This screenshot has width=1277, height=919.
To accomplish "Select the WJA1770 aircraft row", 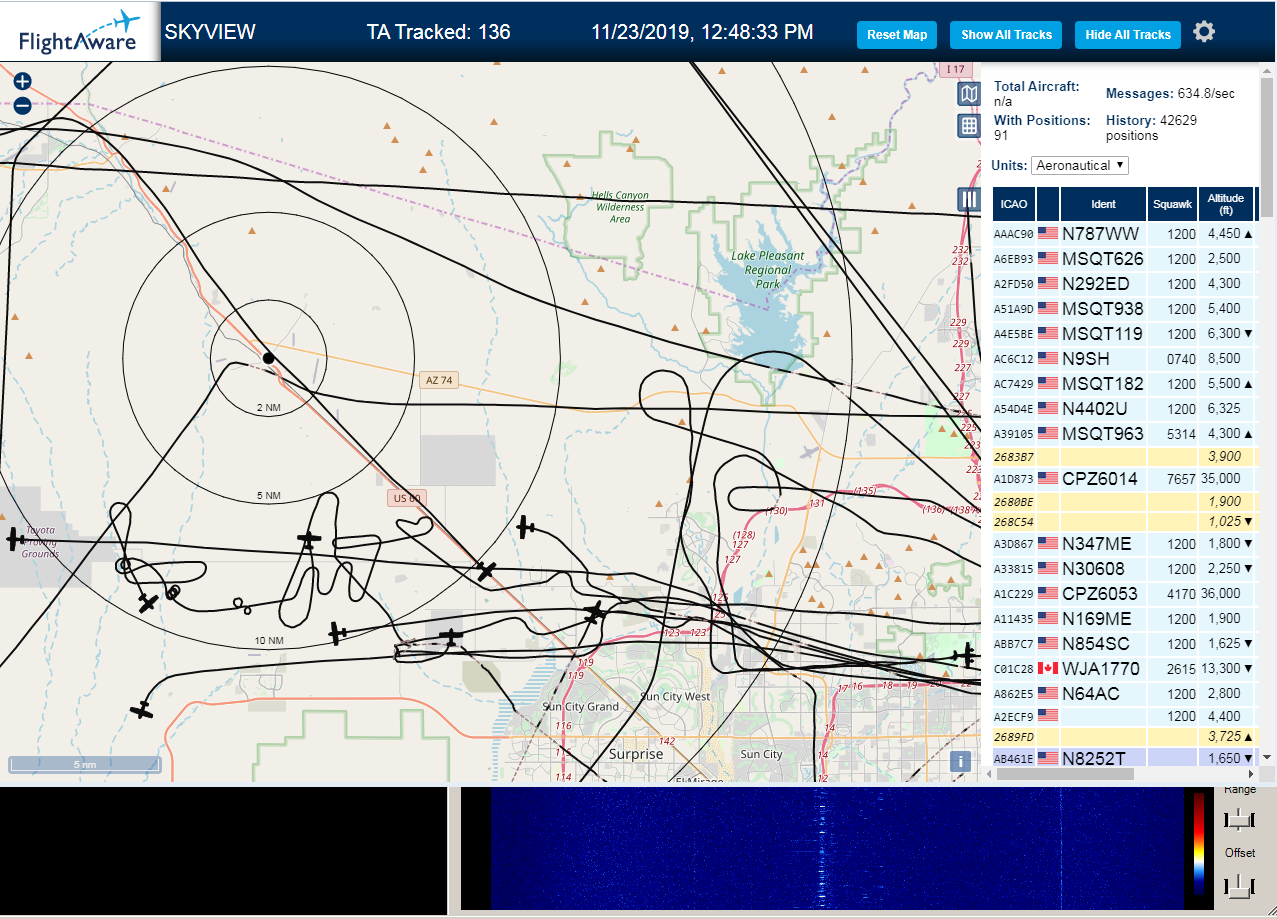I will pyautogui.click(x=1124, y=668).
